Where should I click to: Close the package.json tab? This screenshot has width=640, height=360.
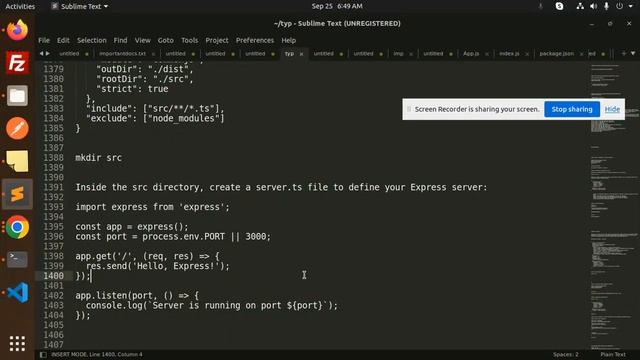pos(581,54)
